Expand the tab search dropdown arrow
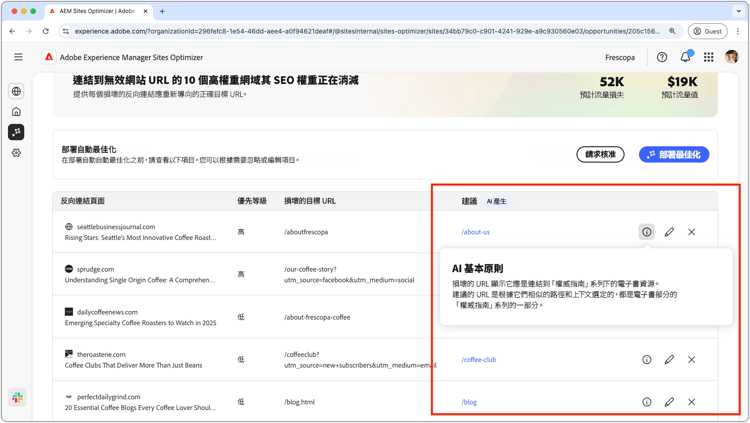The height and width of the screenshot is (423, 750). (x=739, y=11)
